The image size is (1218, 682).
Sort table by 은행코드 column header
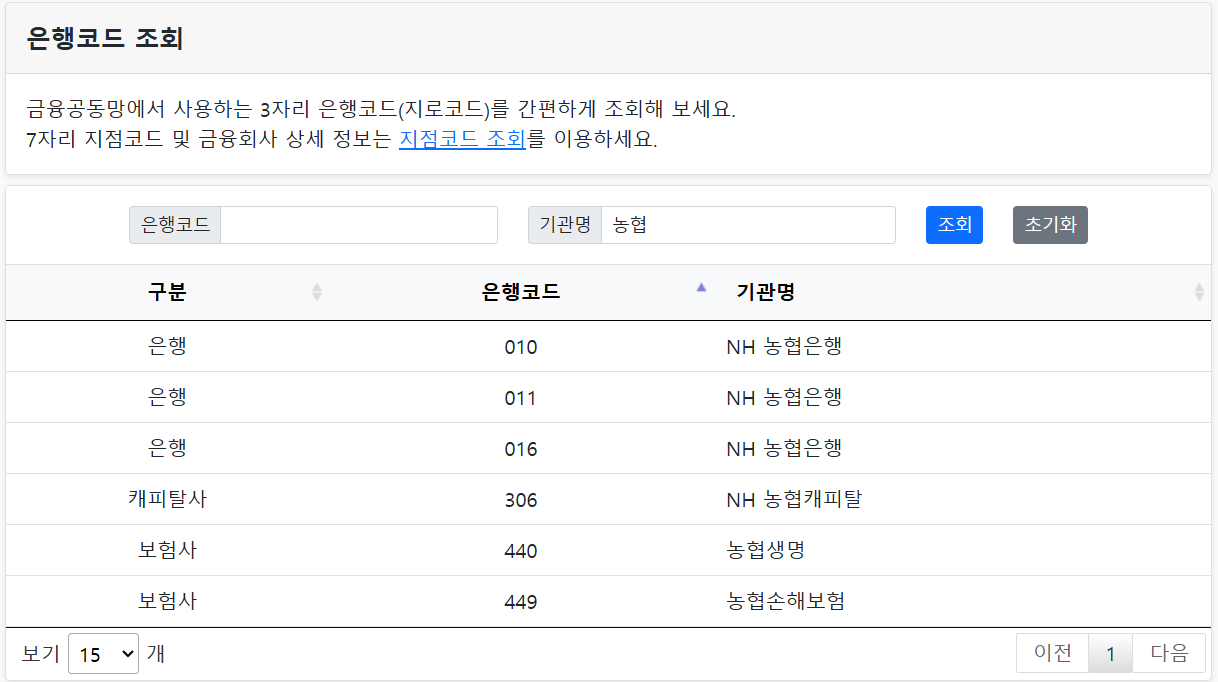click(520, 292)
